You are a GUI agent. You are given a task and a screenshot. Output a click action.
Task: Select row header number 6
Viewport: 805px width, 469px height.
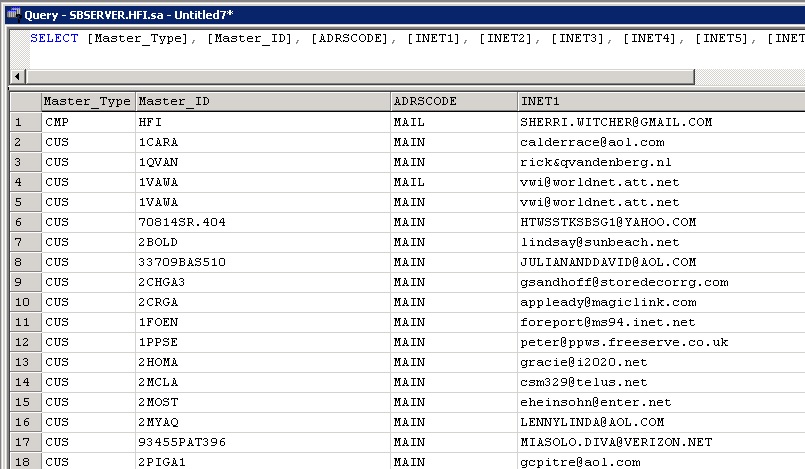tap(26, 222)
